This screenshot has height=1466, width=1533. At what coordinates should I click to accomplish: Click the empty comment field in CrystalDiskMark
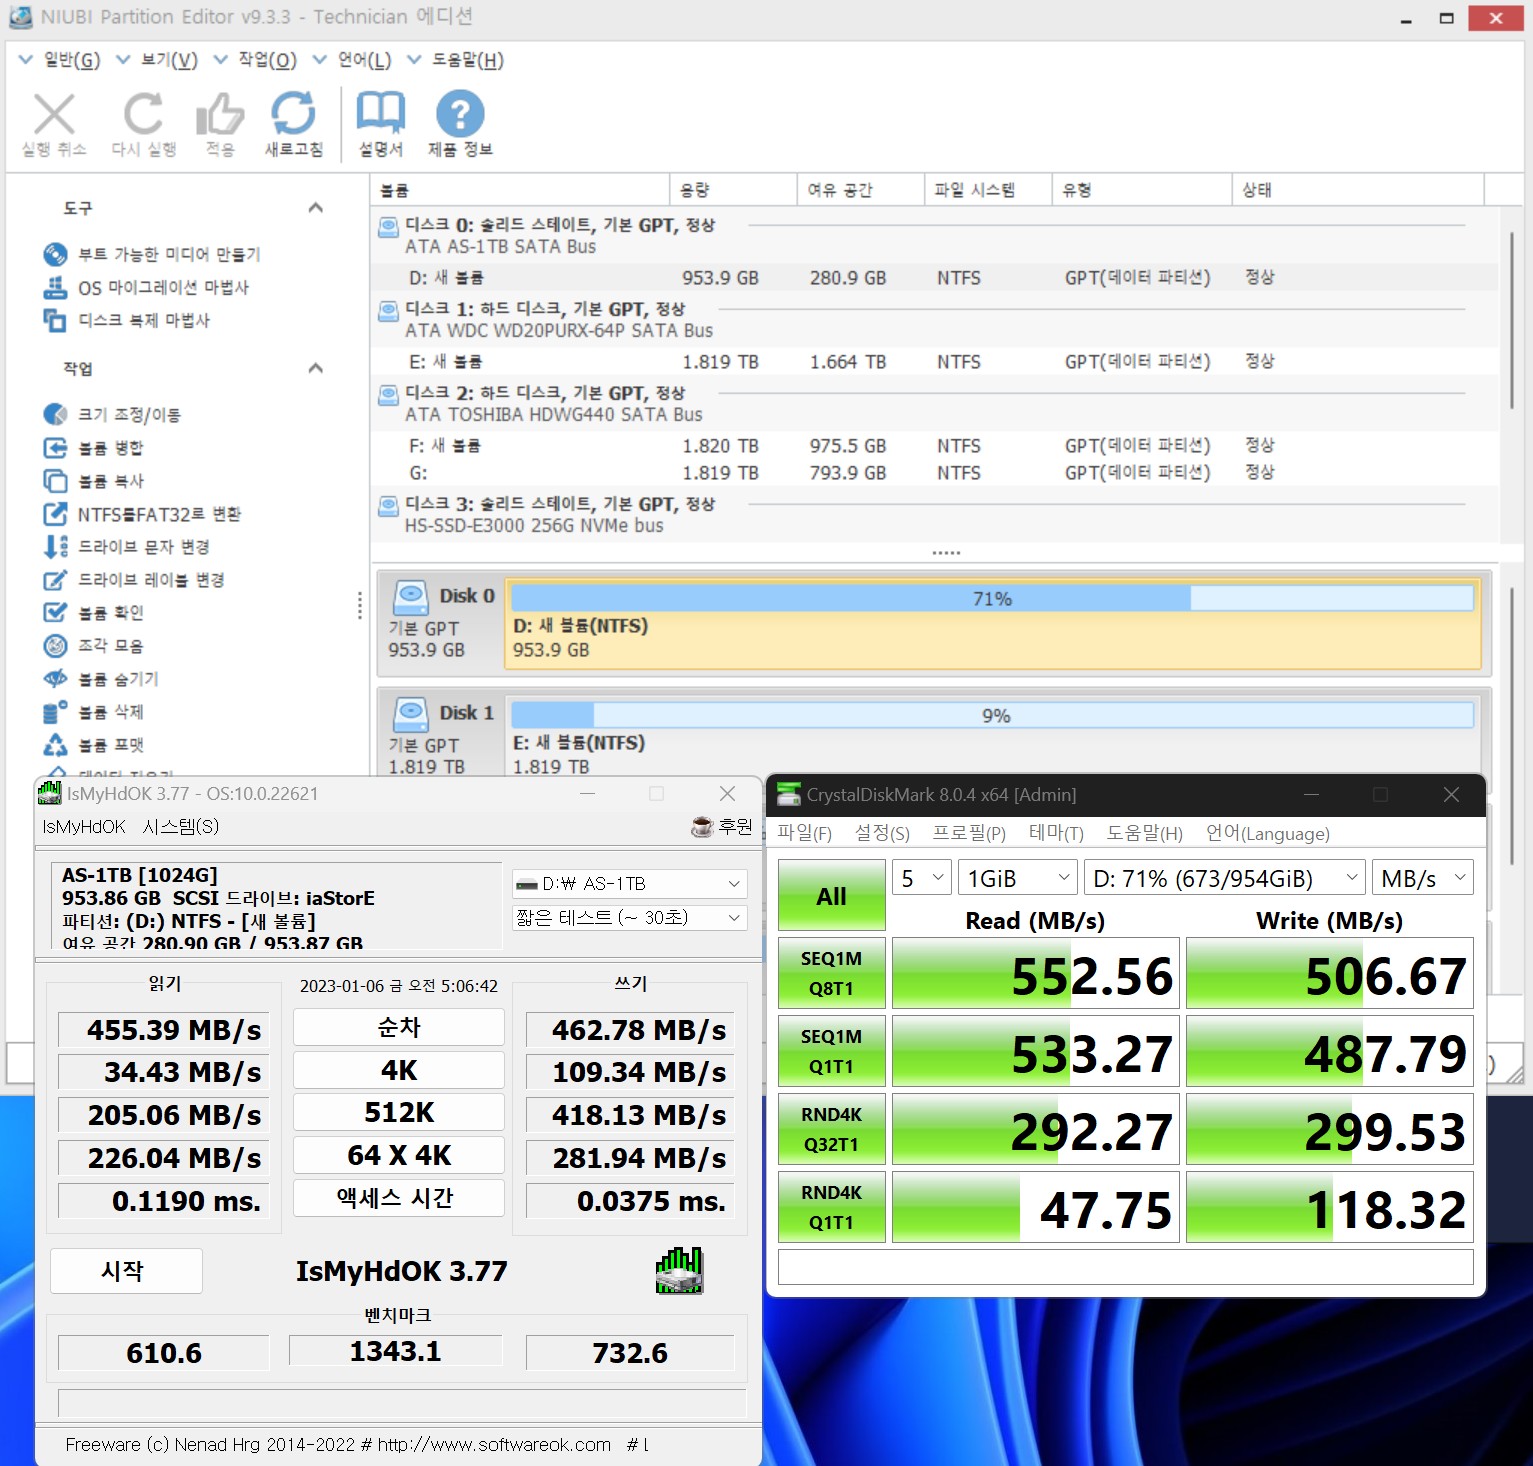tap(1125, 1266)
